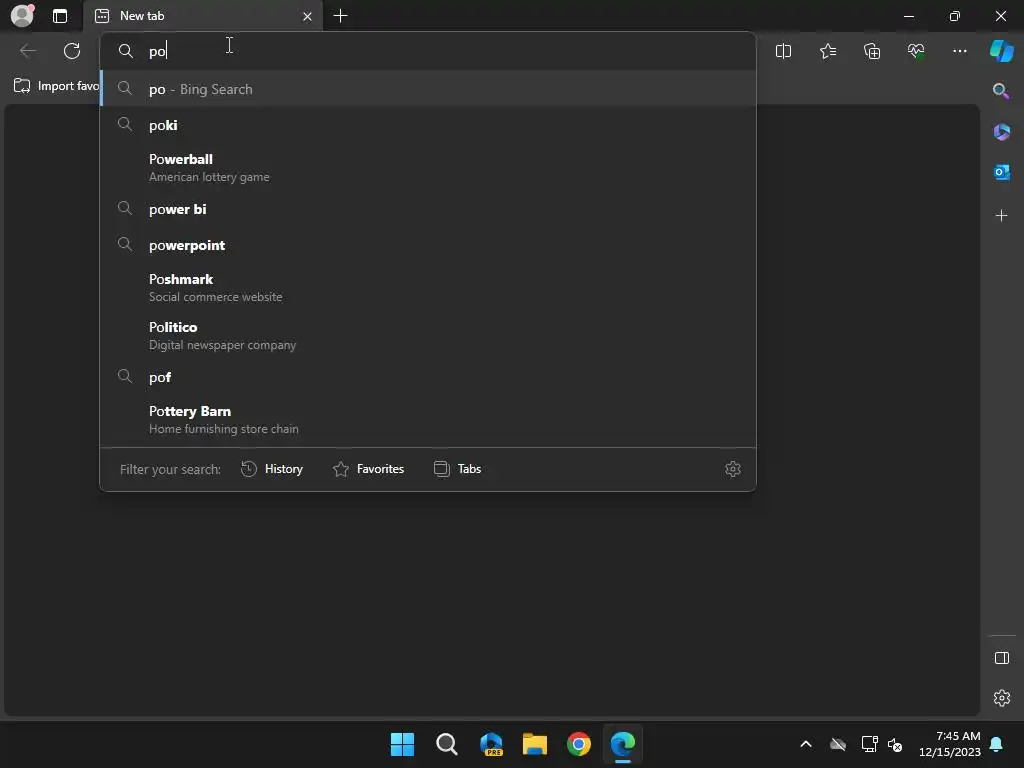Select the 'power bi' suggestion

428,209
